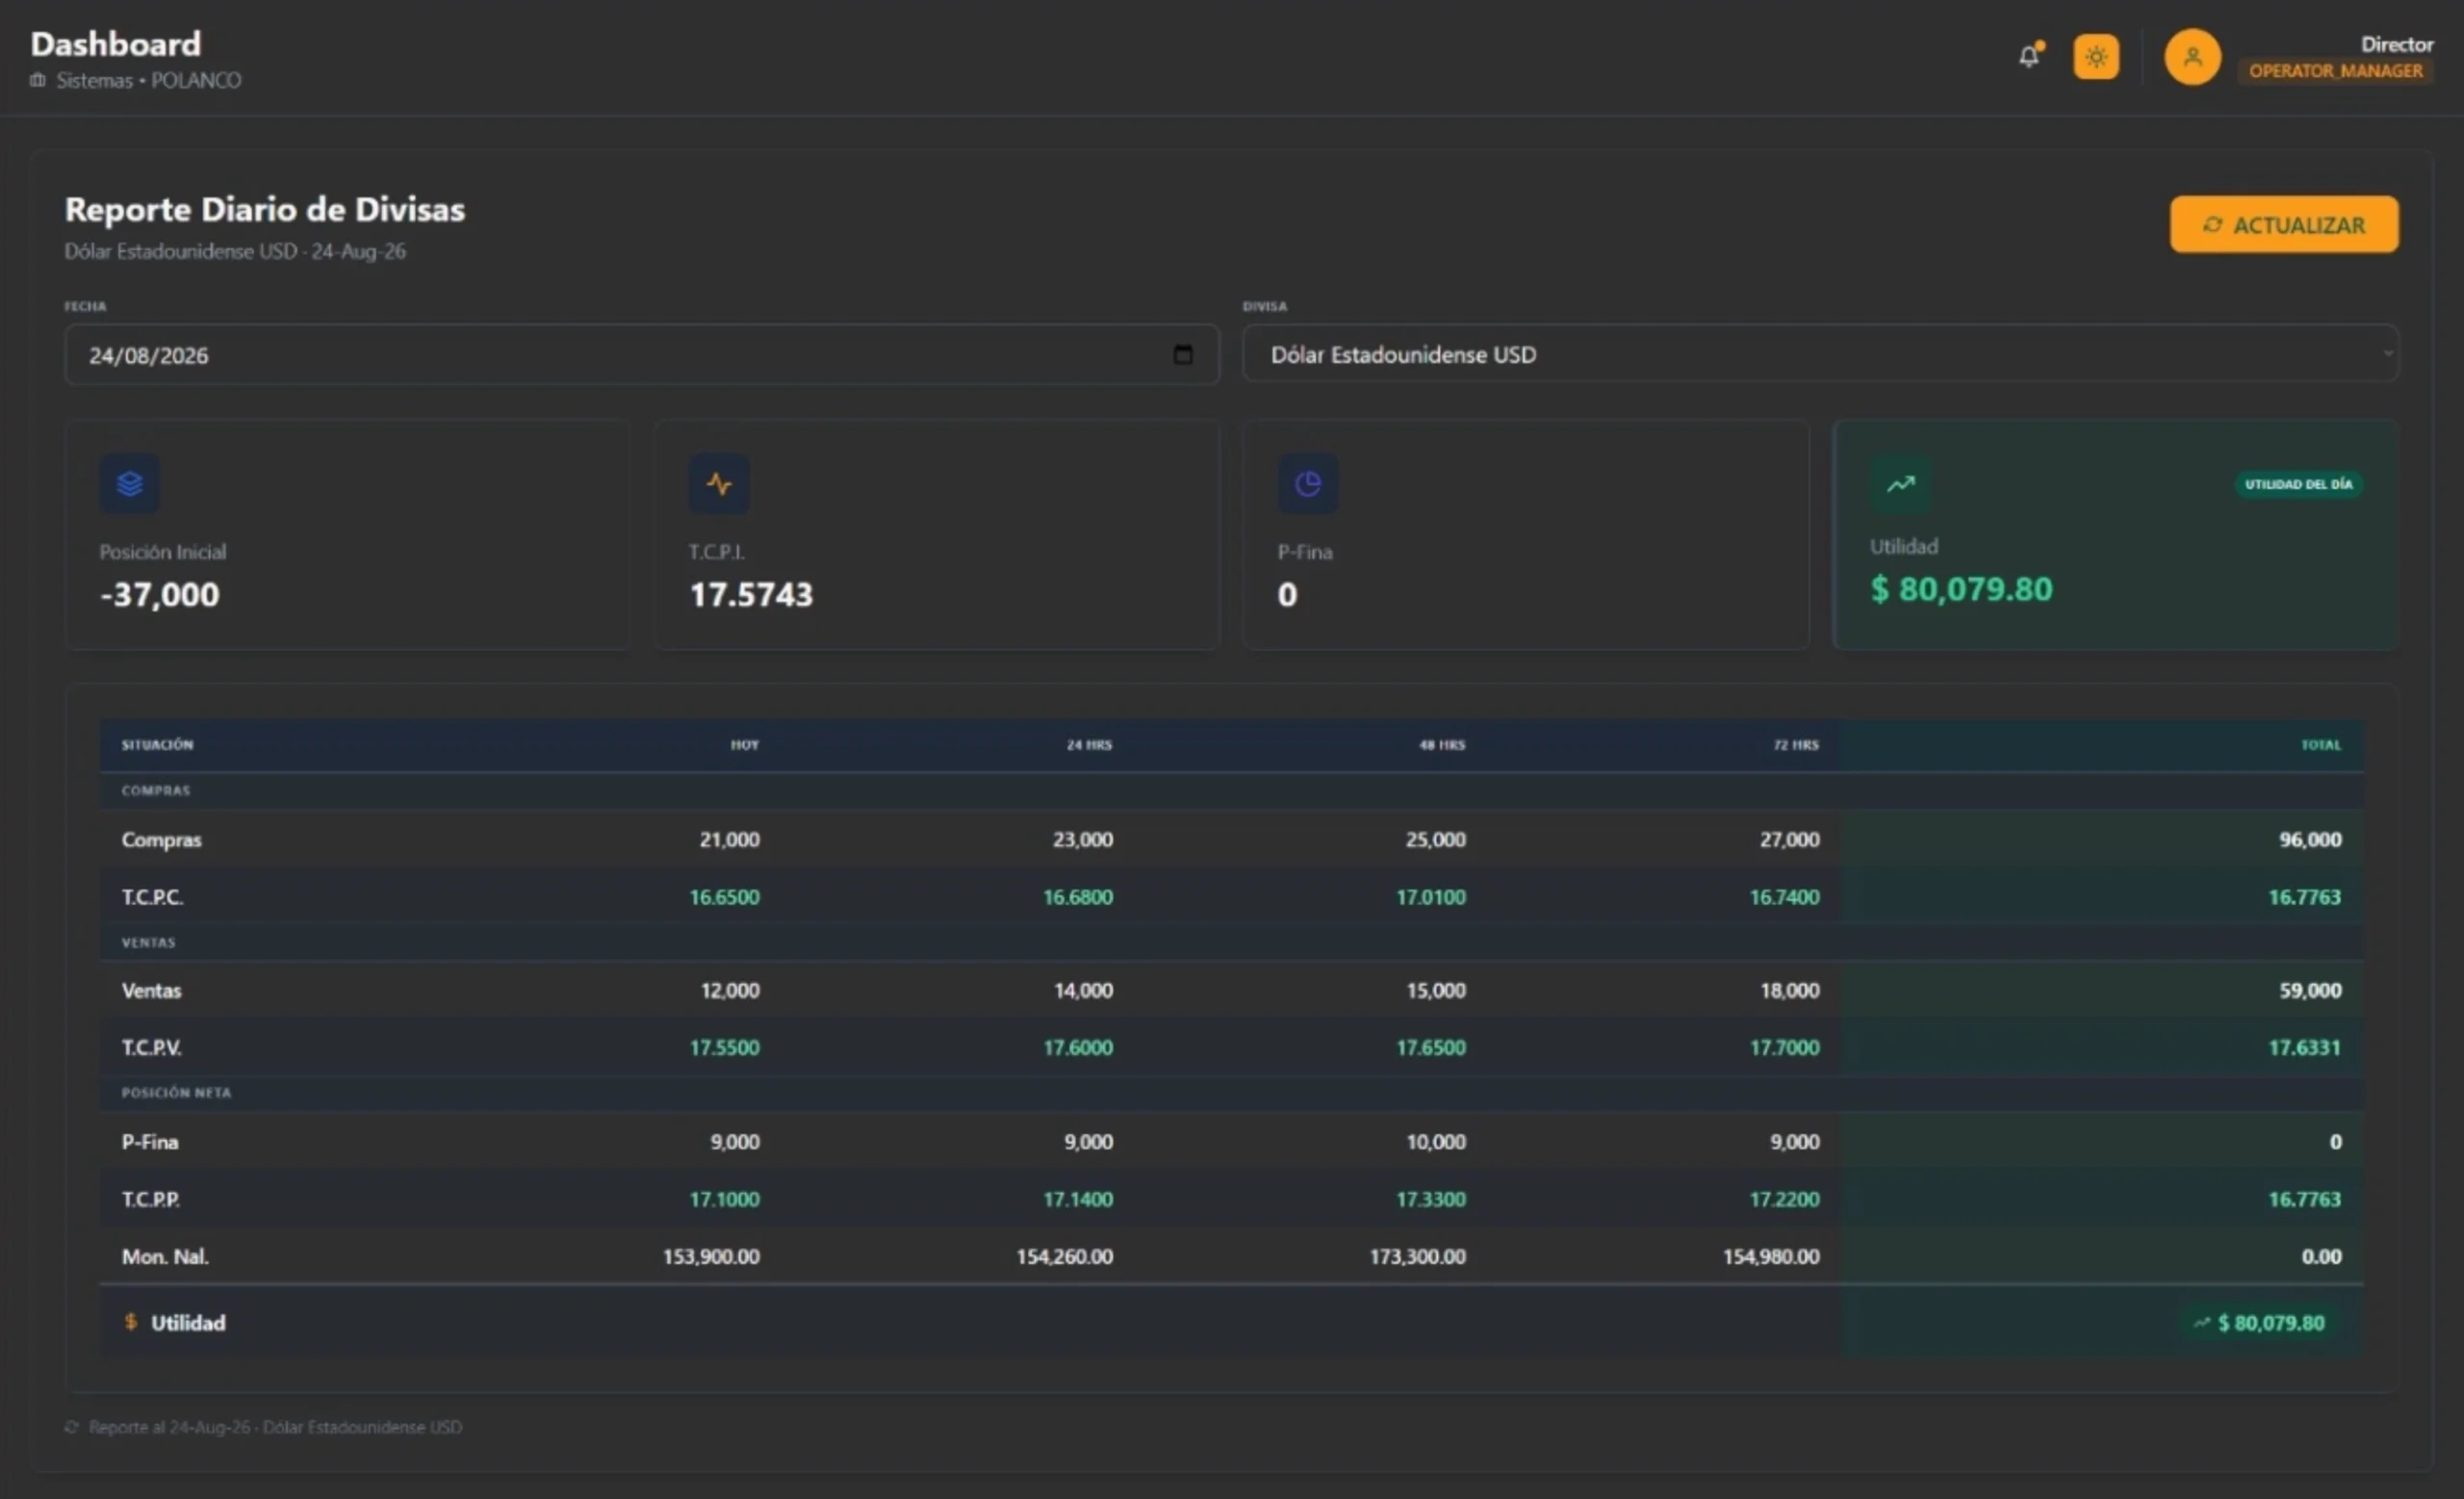This screenshot has height=1499, width=2464.
Task: Toggle light theme with sun icon
Action: [2096, 57]
